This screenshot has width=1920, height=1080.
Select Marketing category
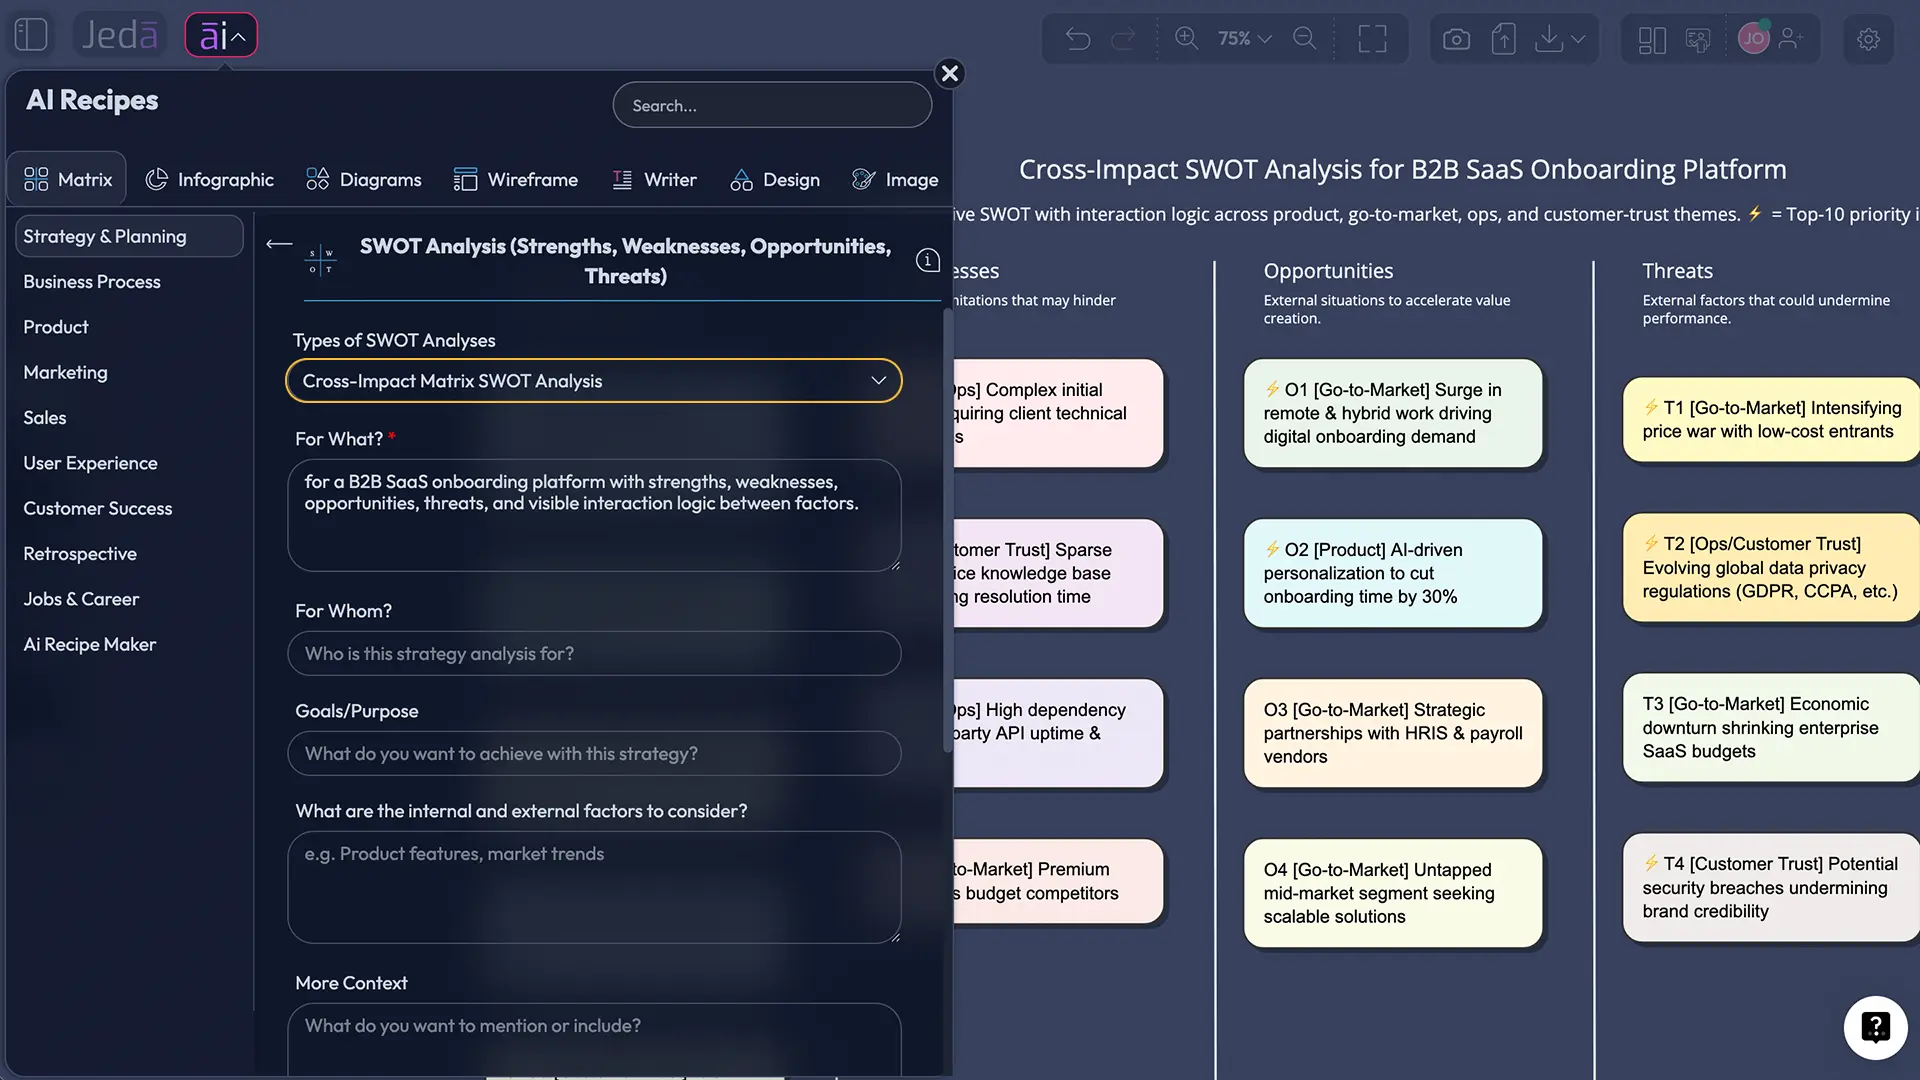65,372
